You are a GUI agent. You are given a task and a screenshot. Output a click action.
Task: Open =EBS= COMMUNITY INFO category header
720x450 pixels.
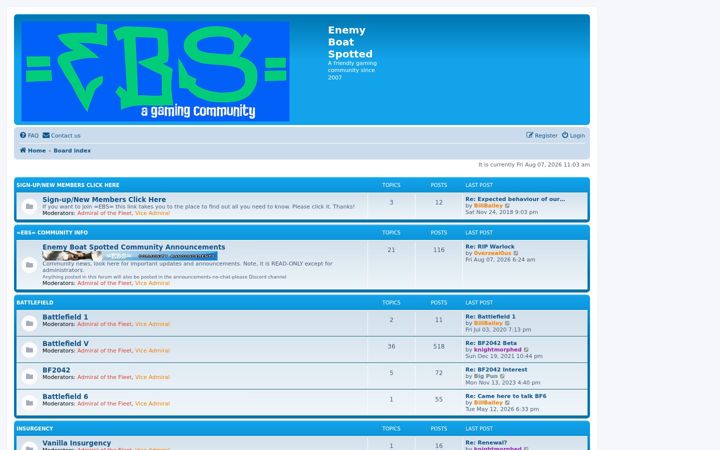tap(52, 233)
